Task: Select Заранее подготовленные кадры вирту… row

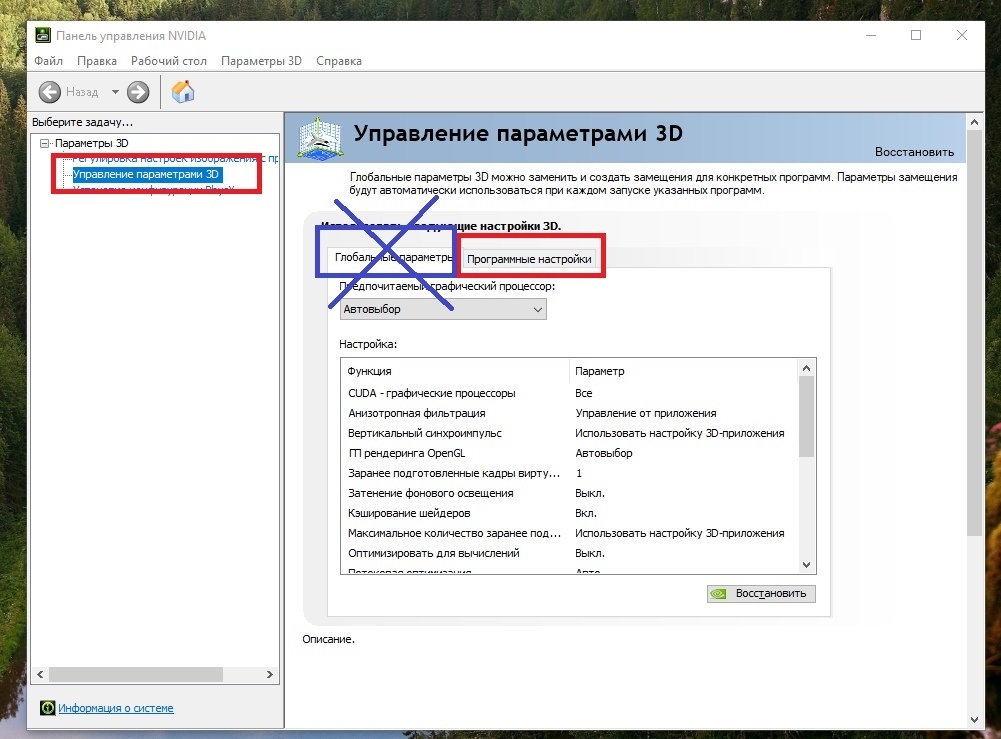Action: 568,473
